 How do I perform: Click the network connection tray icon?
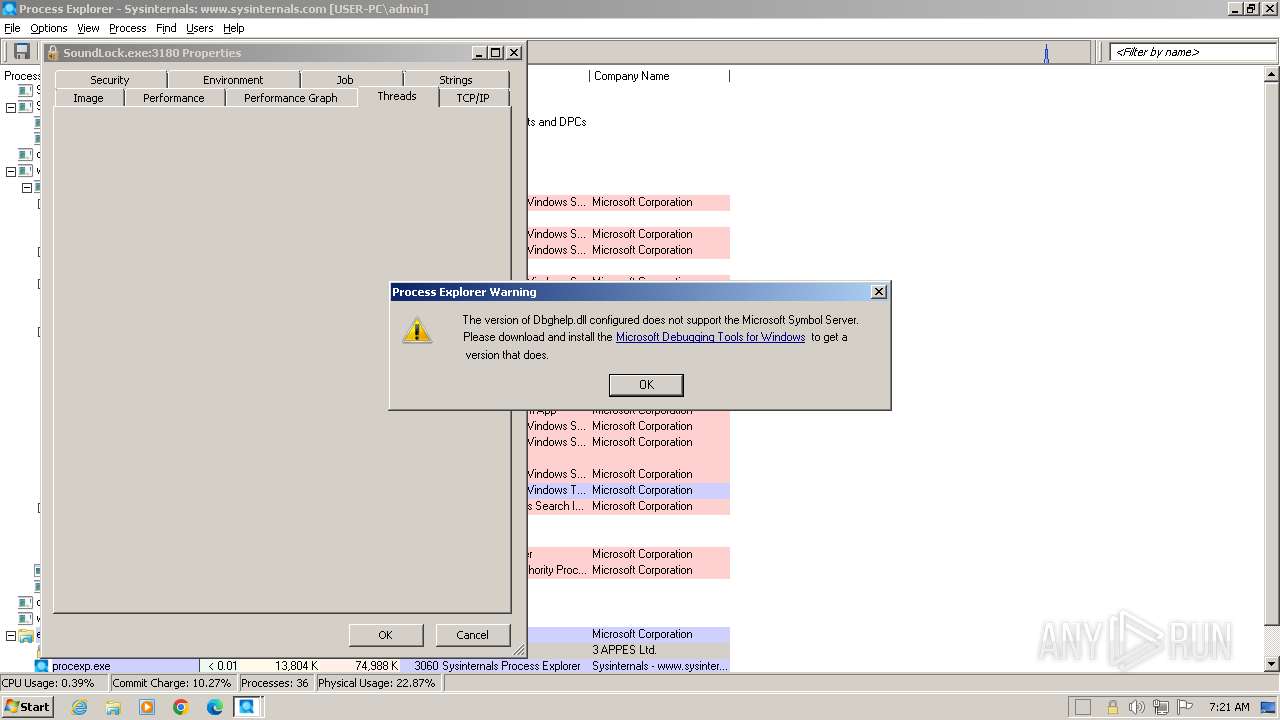[1160, 707]
